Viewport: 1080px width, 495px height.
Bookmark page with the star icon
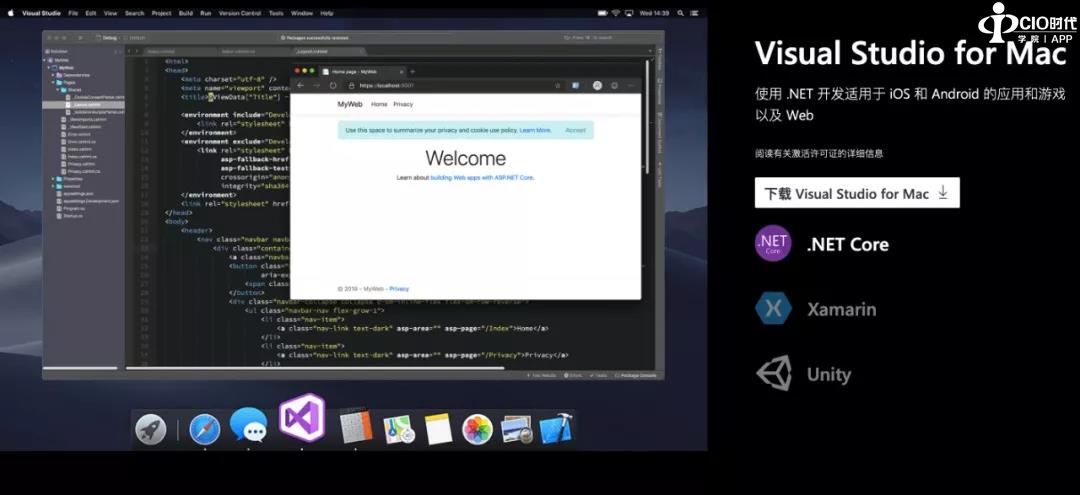[557, 86]
